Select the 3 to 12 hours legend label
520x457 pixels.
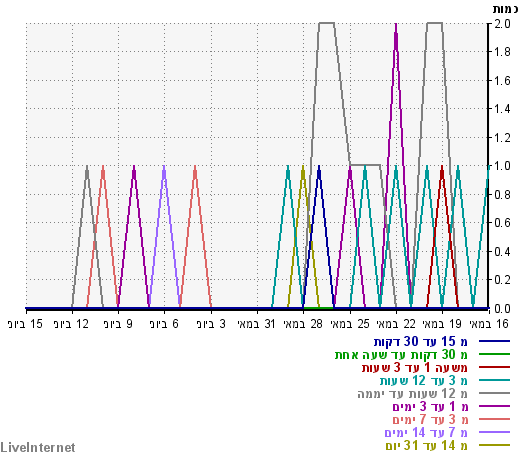(424, 380)
